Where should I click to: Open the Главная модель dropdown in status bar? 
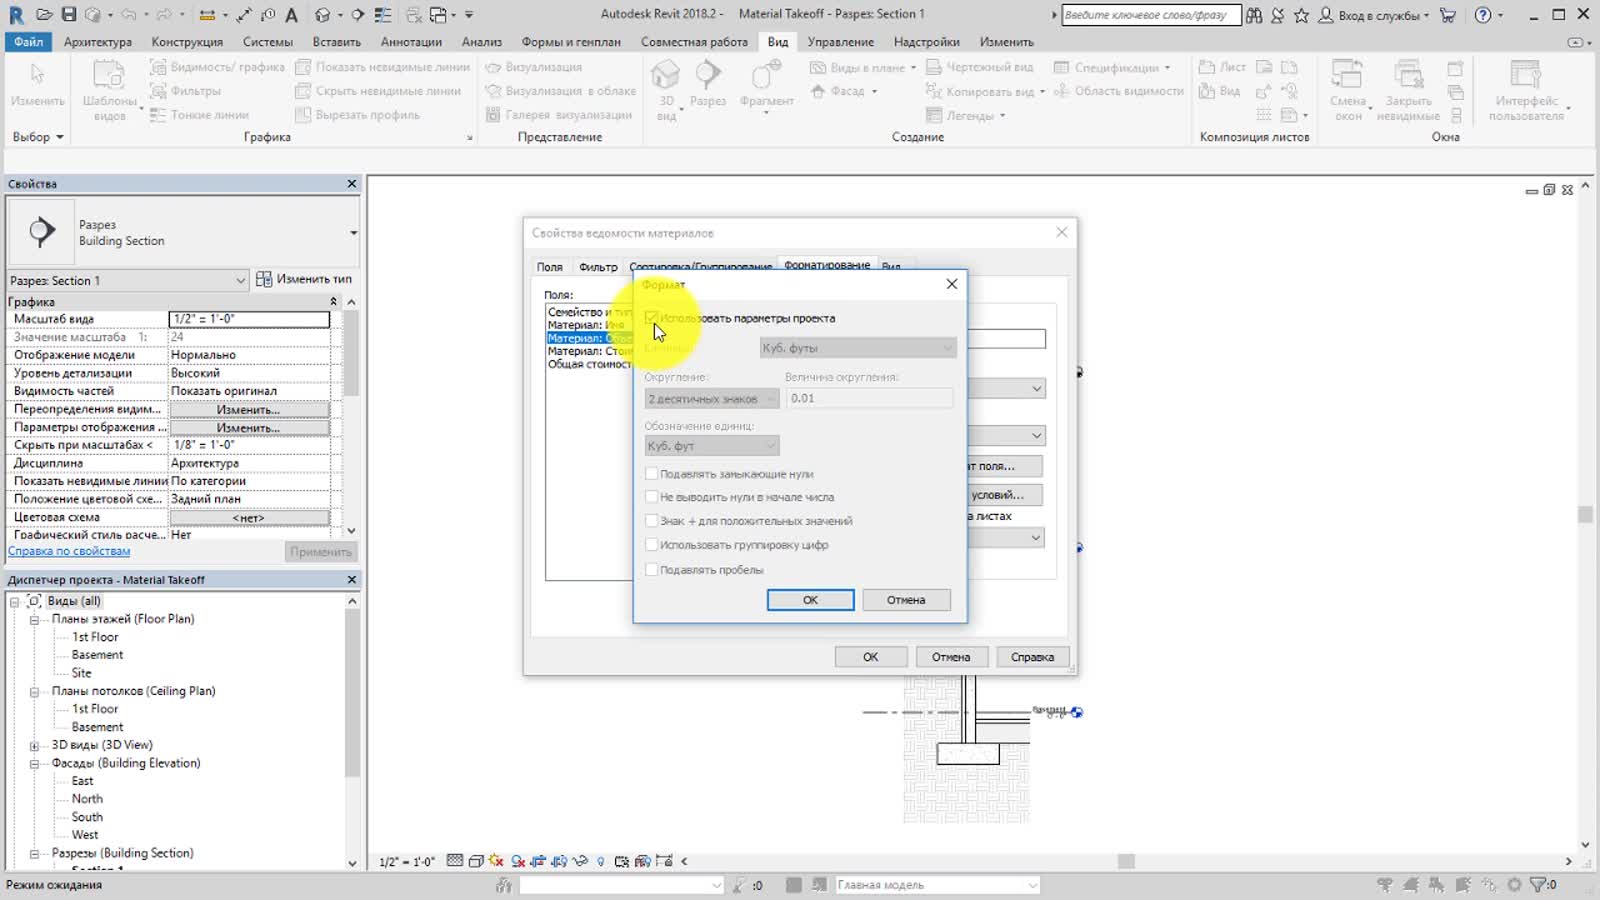coord(936,885)
